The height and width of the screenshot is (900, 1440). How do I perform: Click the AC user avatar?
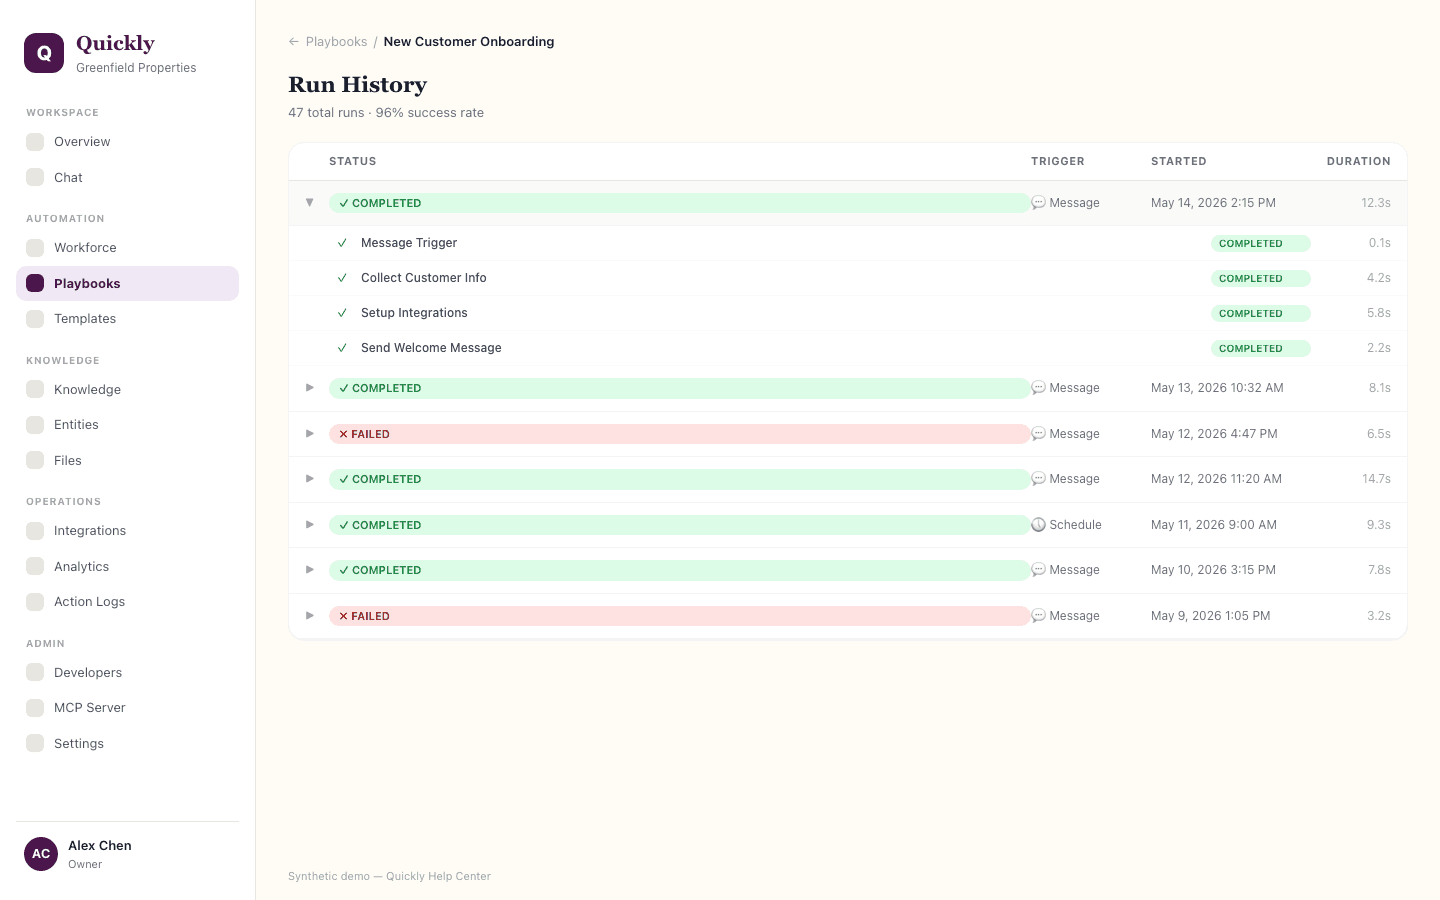[41, 854]
